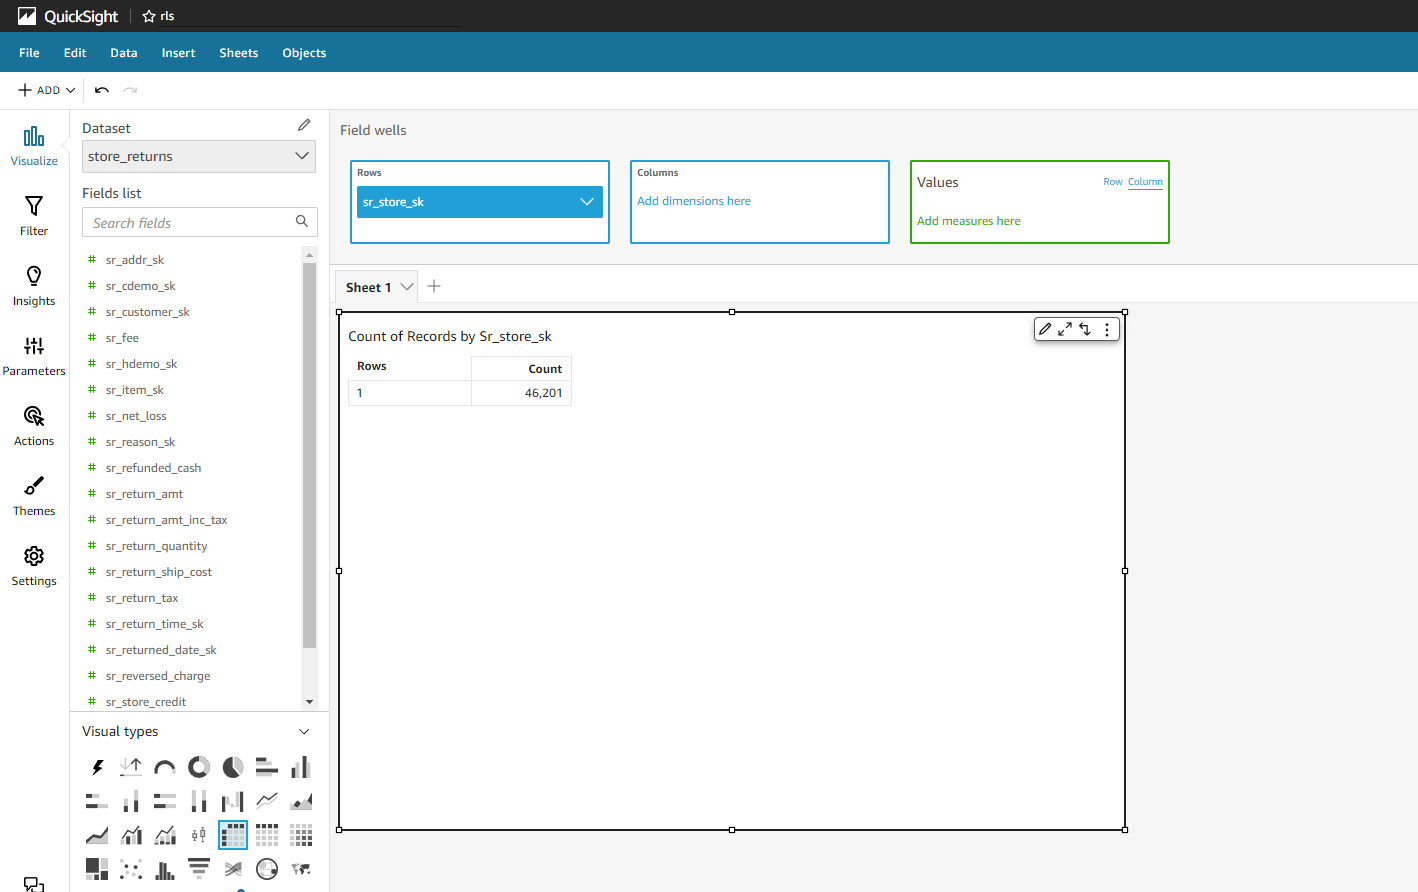This screenshot has height=892, width=1418.
Task: Choose the box plot visual type
Action: (x=199, y=835)
